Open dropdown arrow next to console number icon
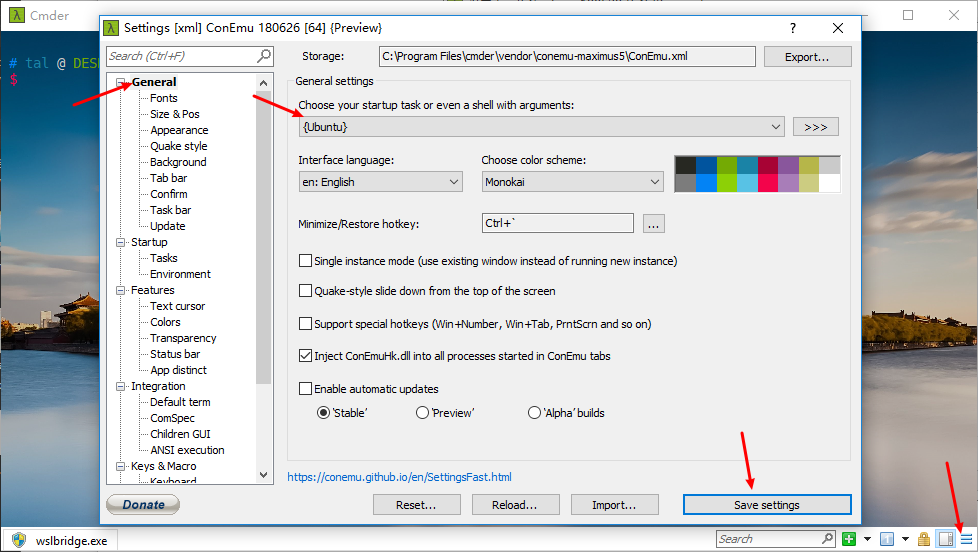 tap(905, 539)
